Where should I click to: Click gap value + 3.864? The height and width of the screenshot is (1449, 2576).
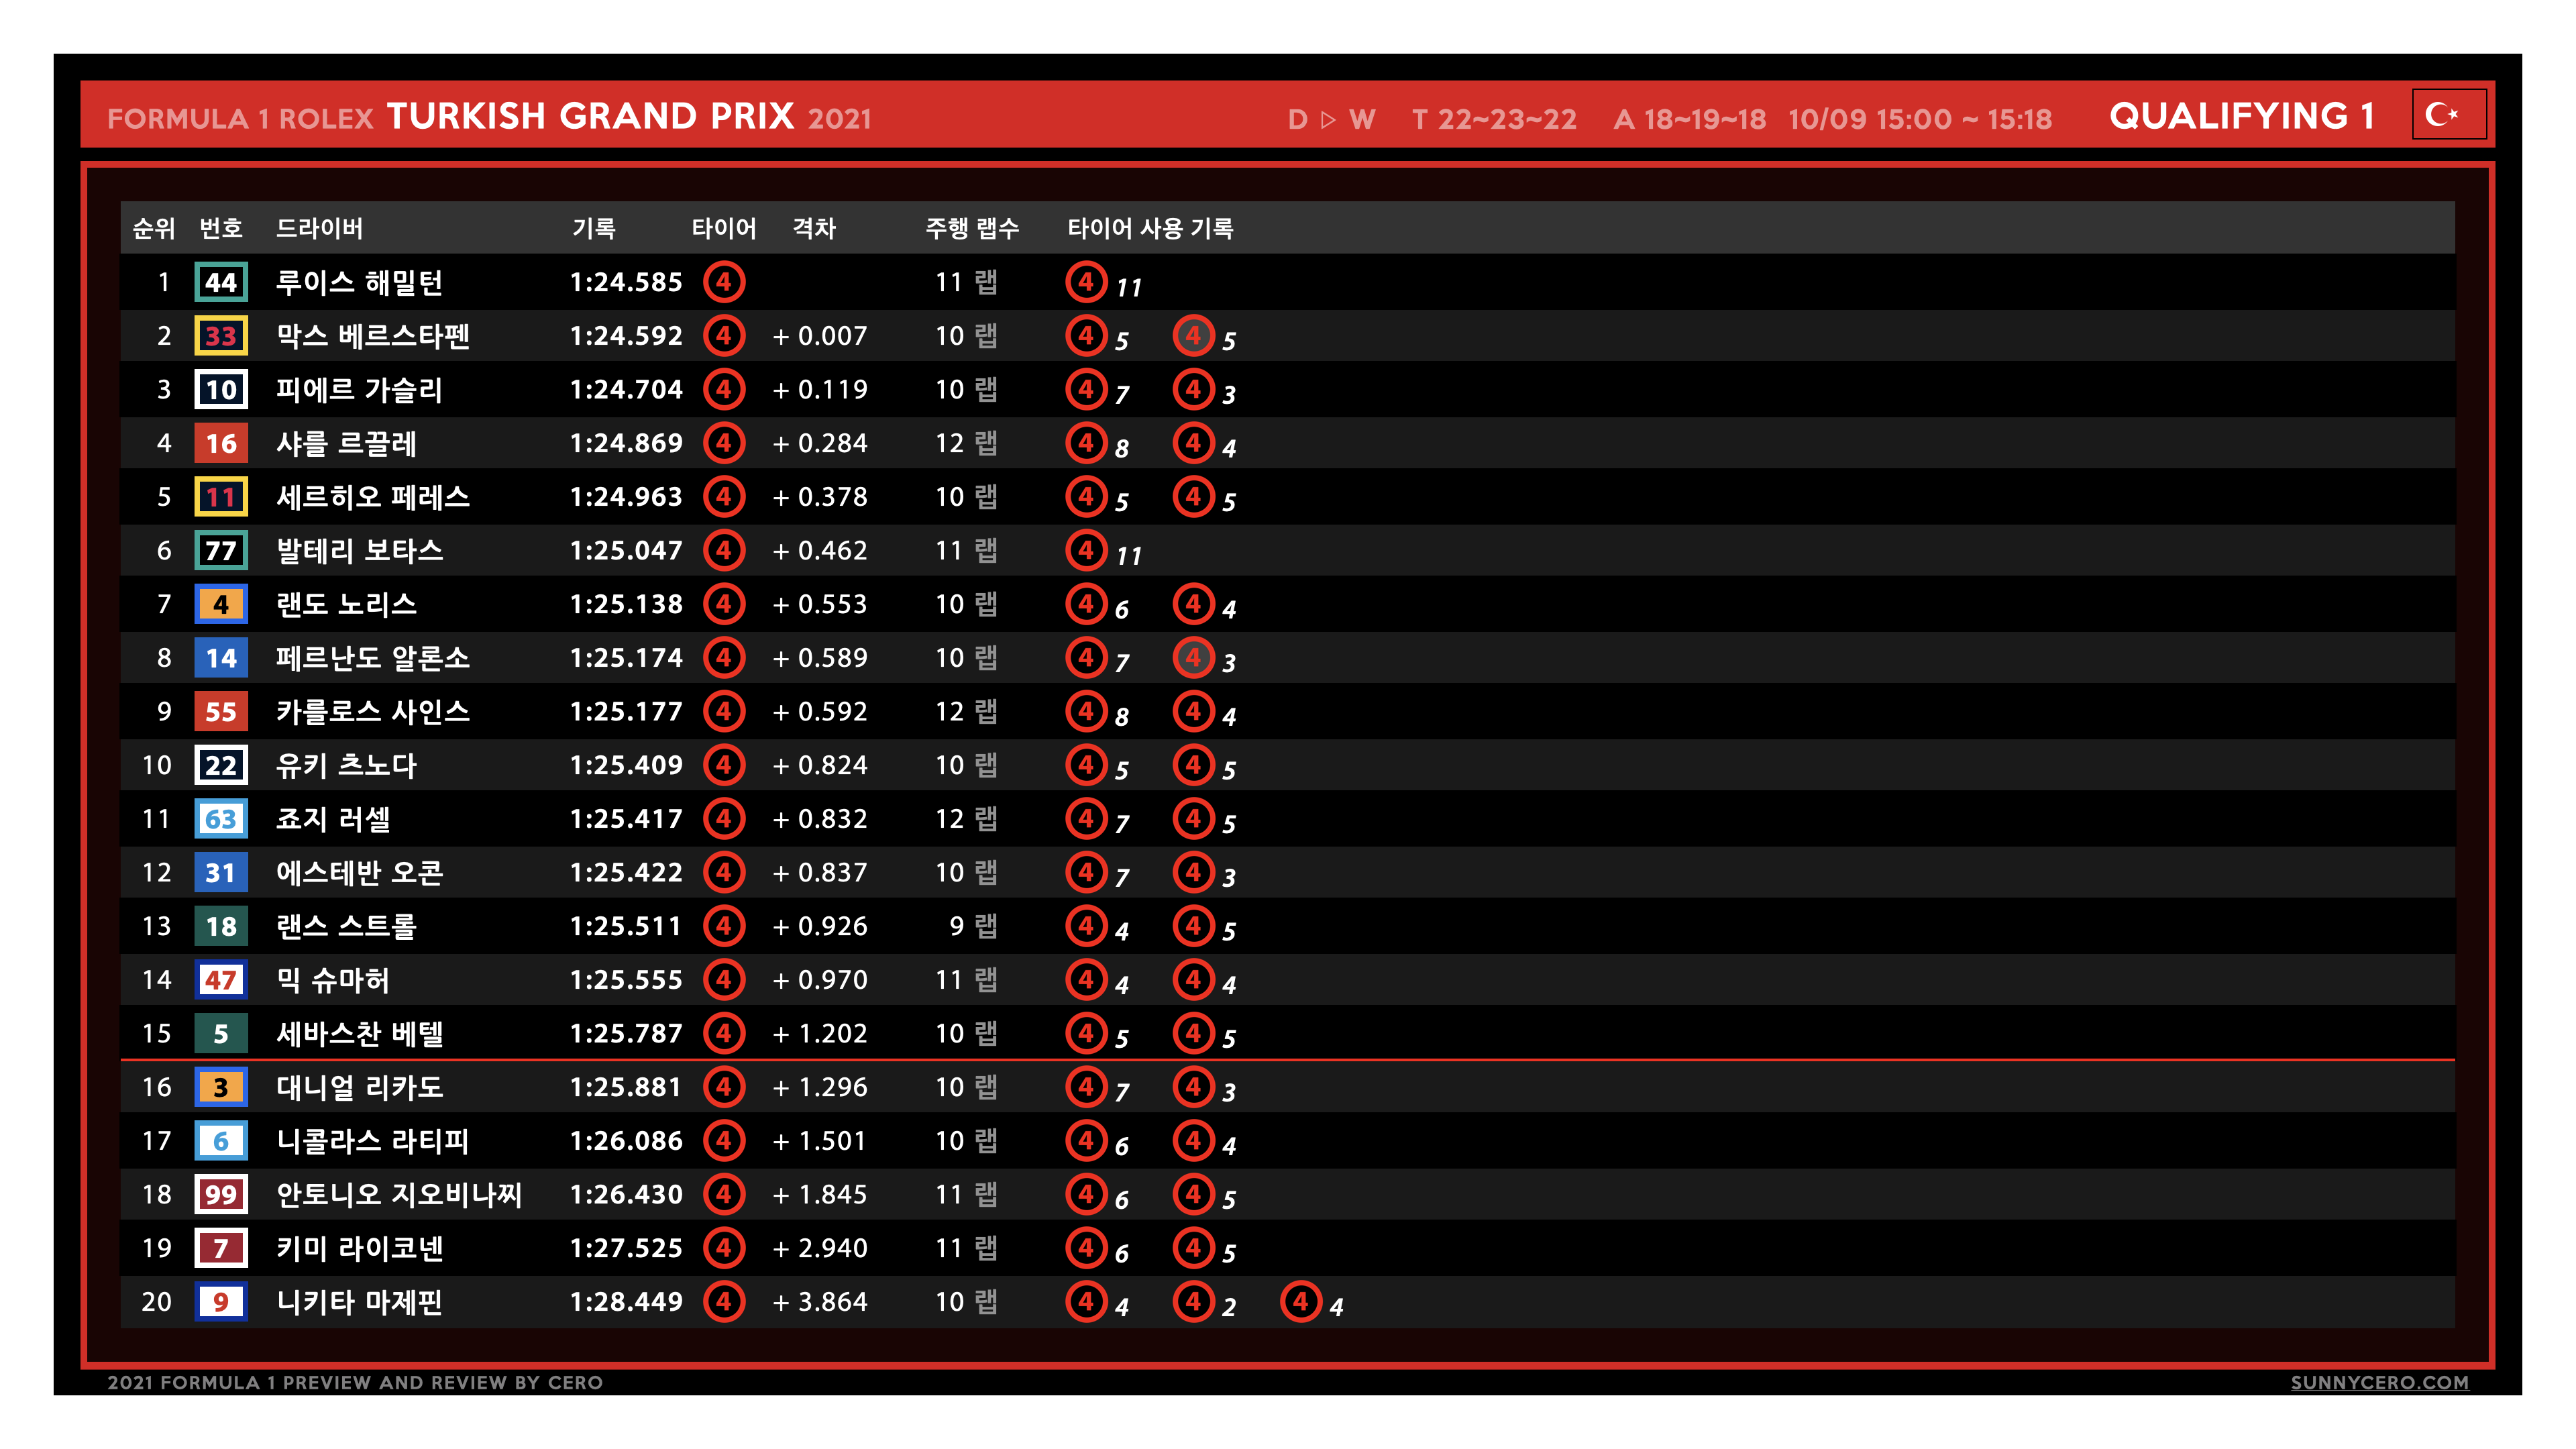coord(820,1302)
